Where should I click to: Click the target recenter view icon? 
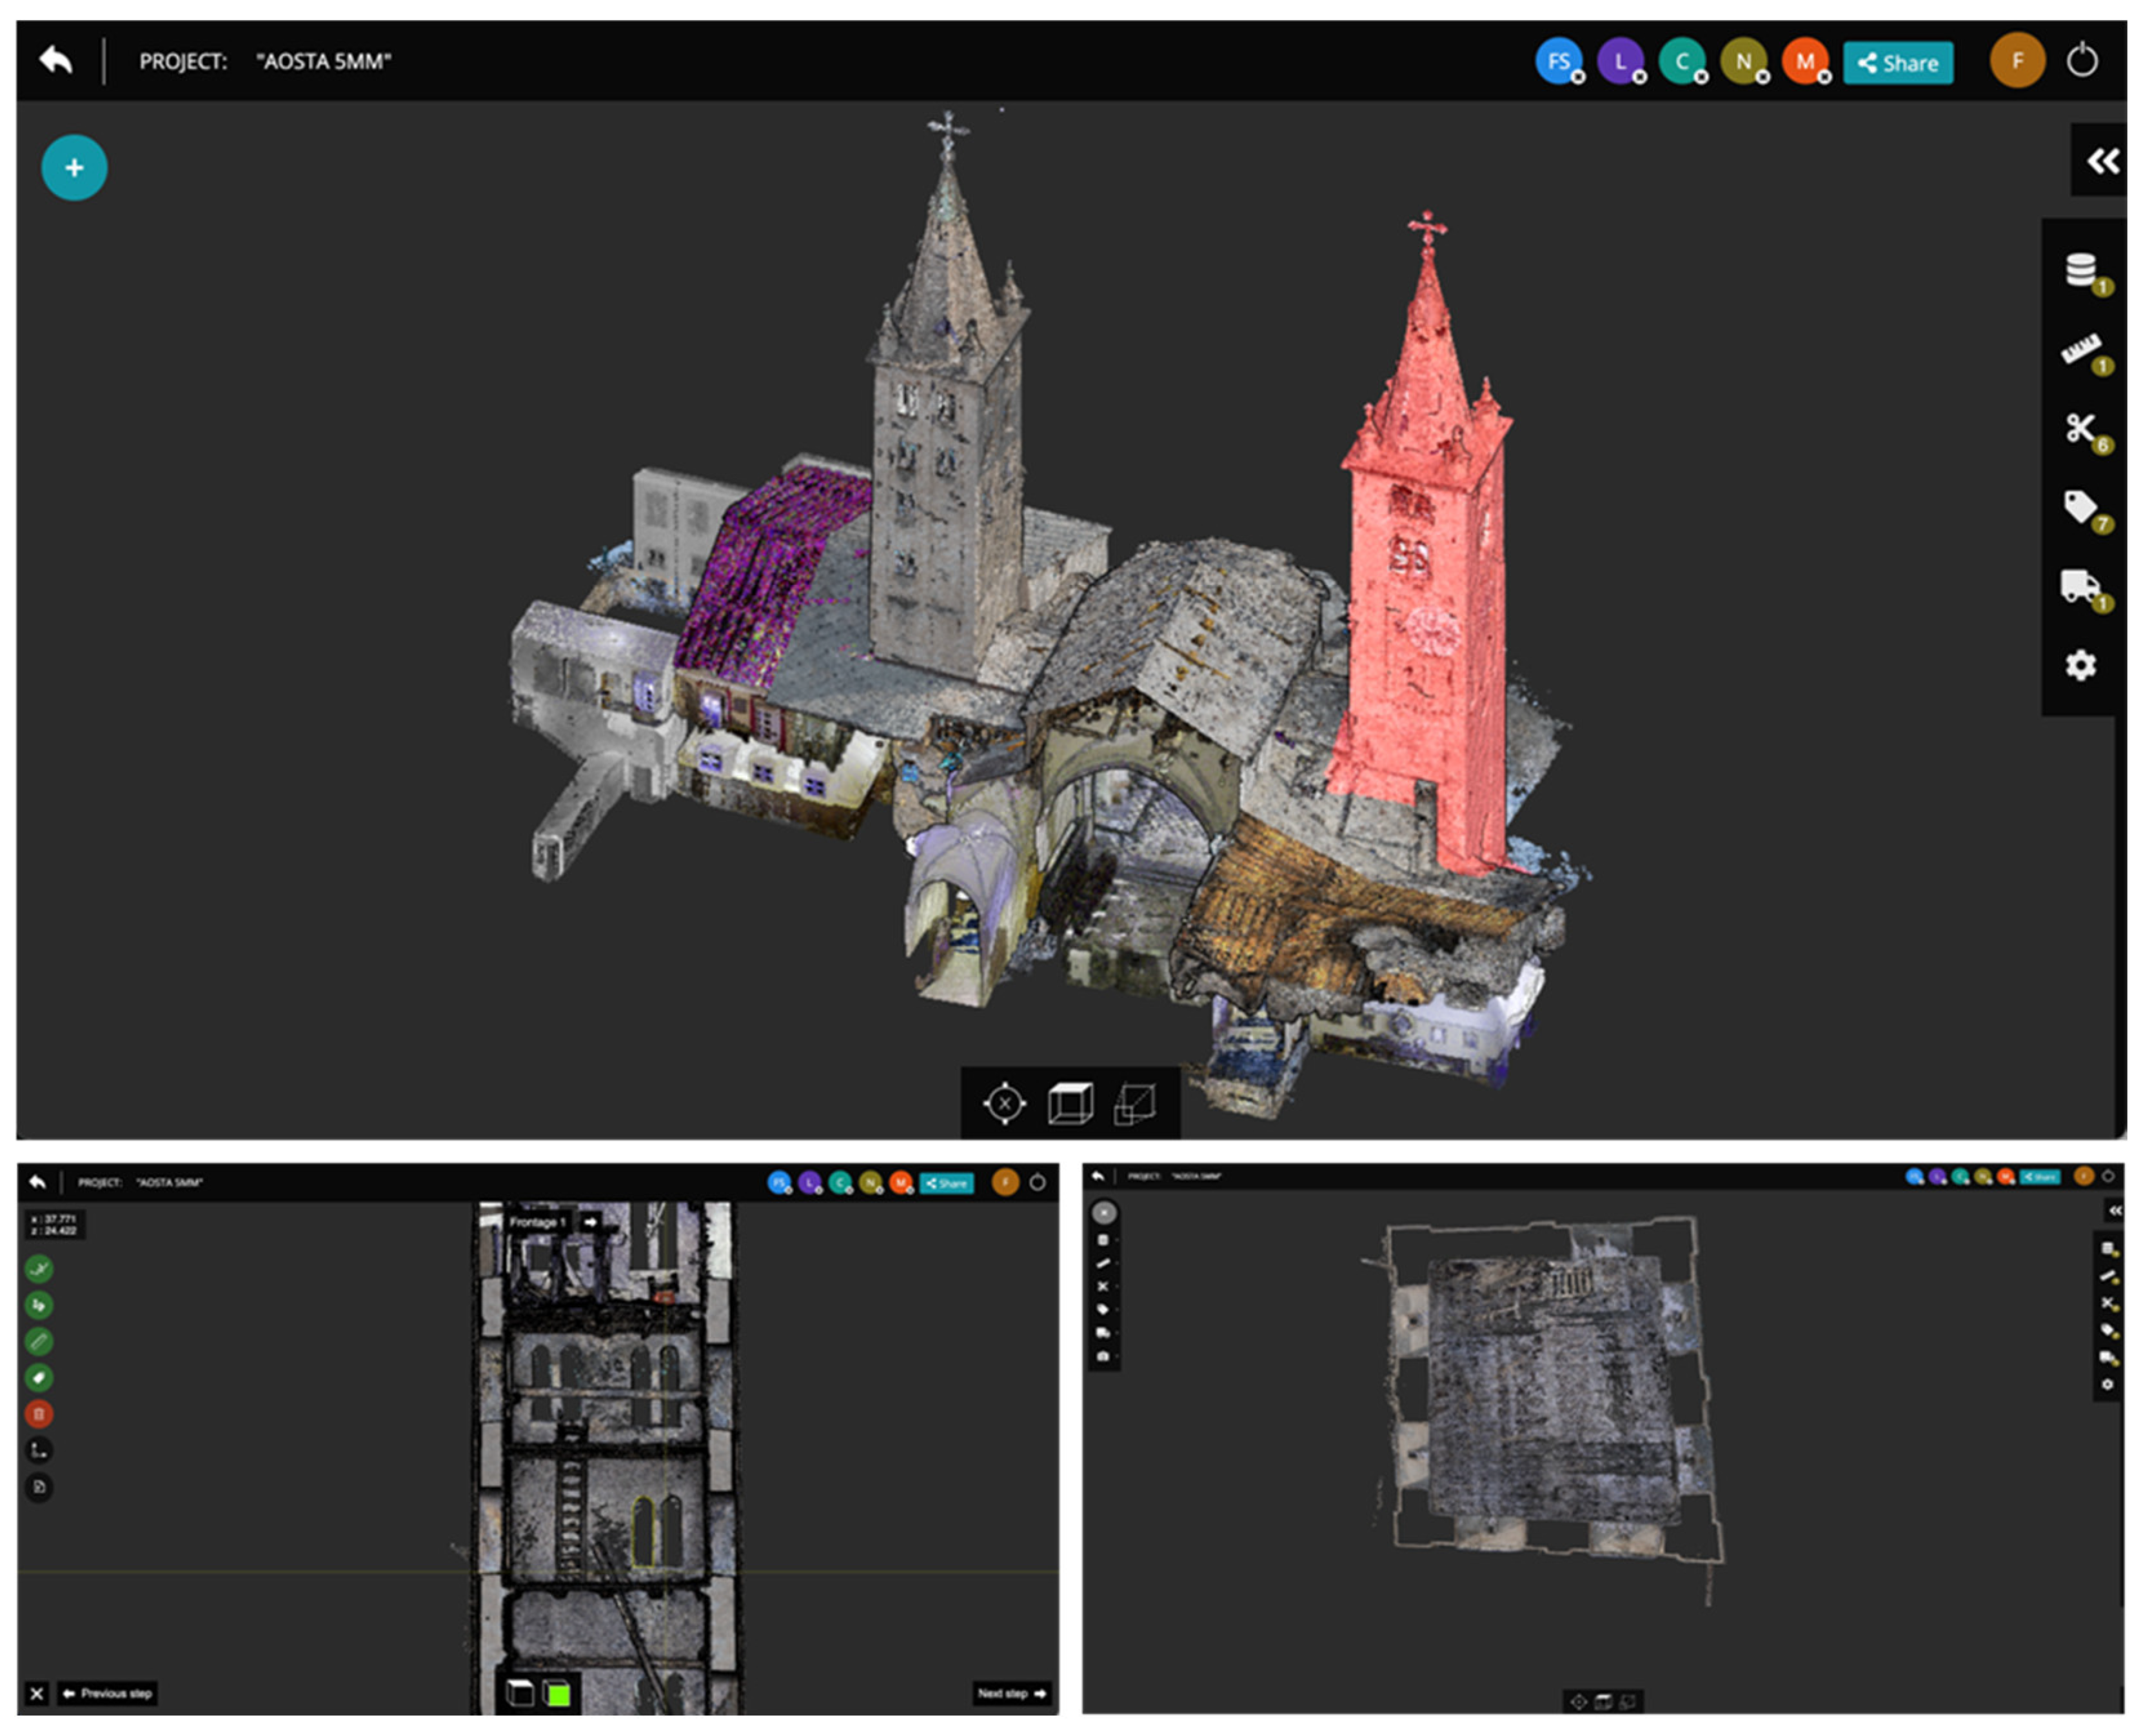pos(1004,1104)
